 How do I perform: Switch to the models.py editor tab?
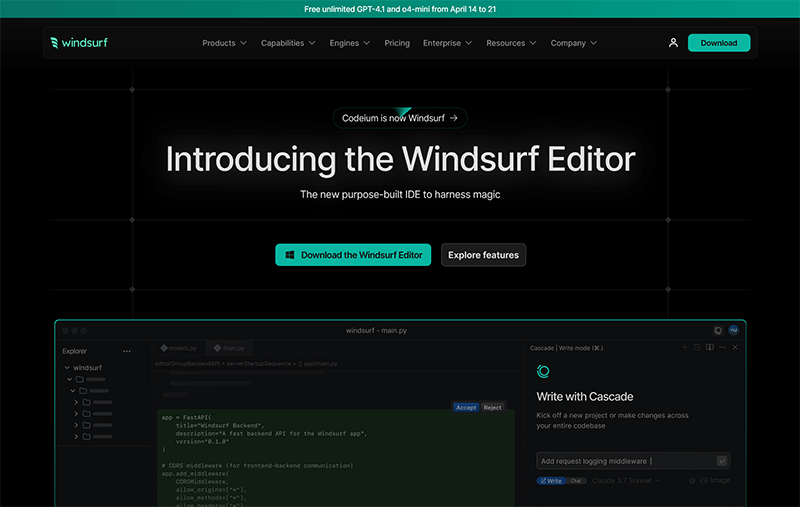(x=179, y=348)
